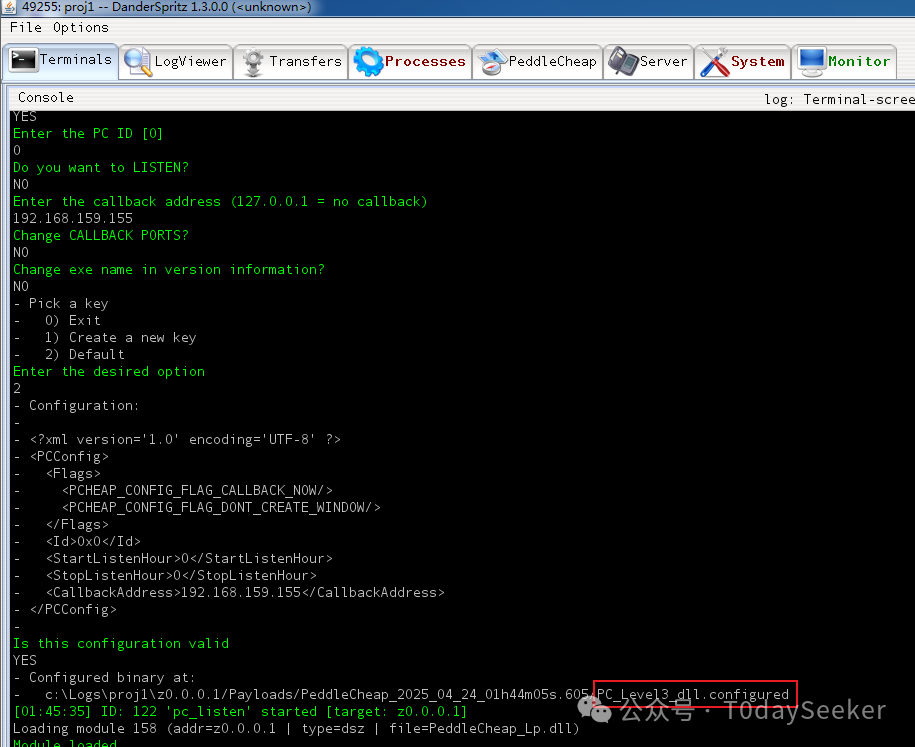Viewport: 915px width, 747px height.
Task: Click the Processes gear icon
Action: point(368,61)
